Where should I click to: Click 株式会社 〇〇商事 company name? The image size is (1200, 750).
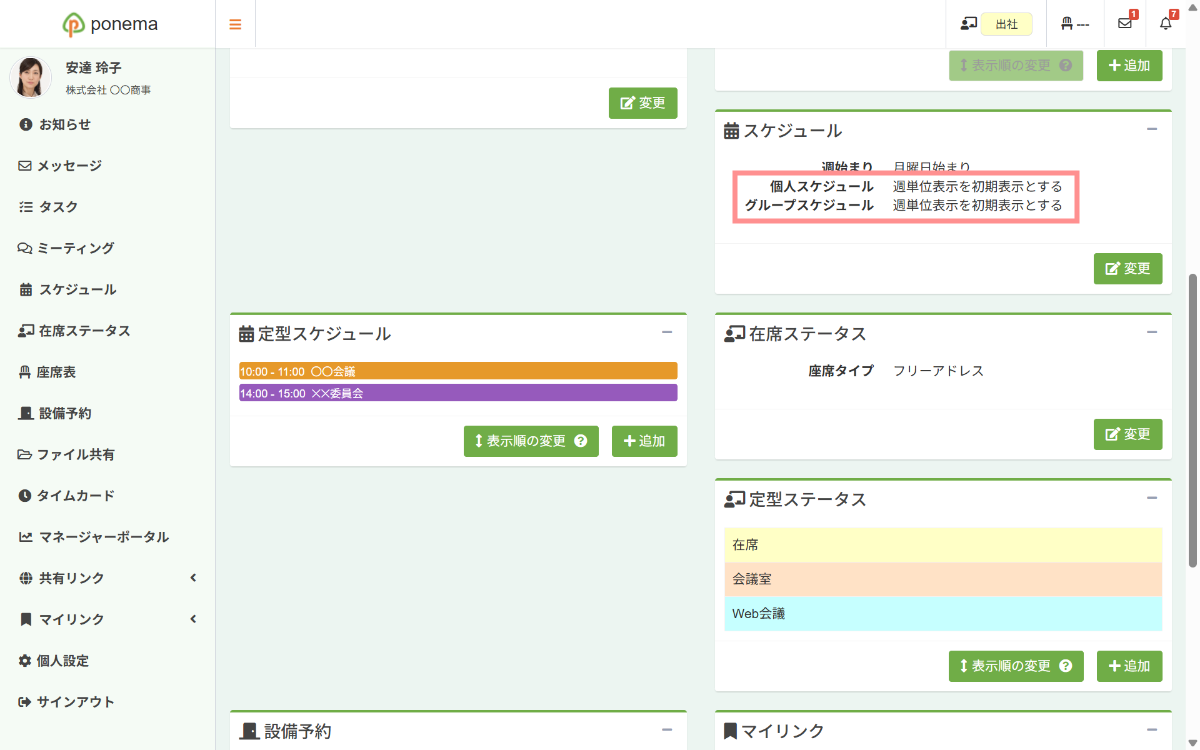click(x=108, y=90)
